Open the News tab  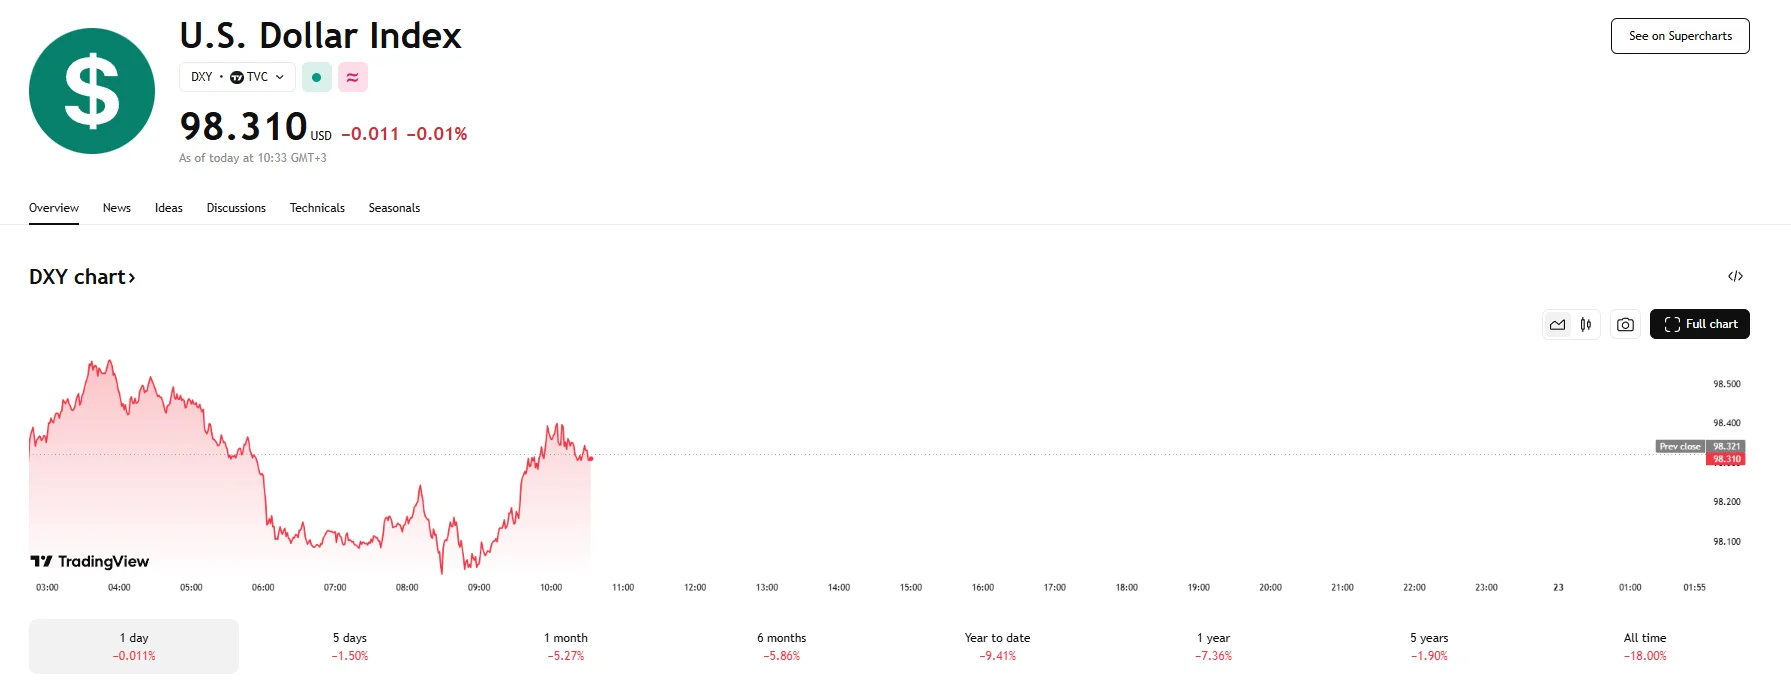pyautogui.click(x=117, y=208)
